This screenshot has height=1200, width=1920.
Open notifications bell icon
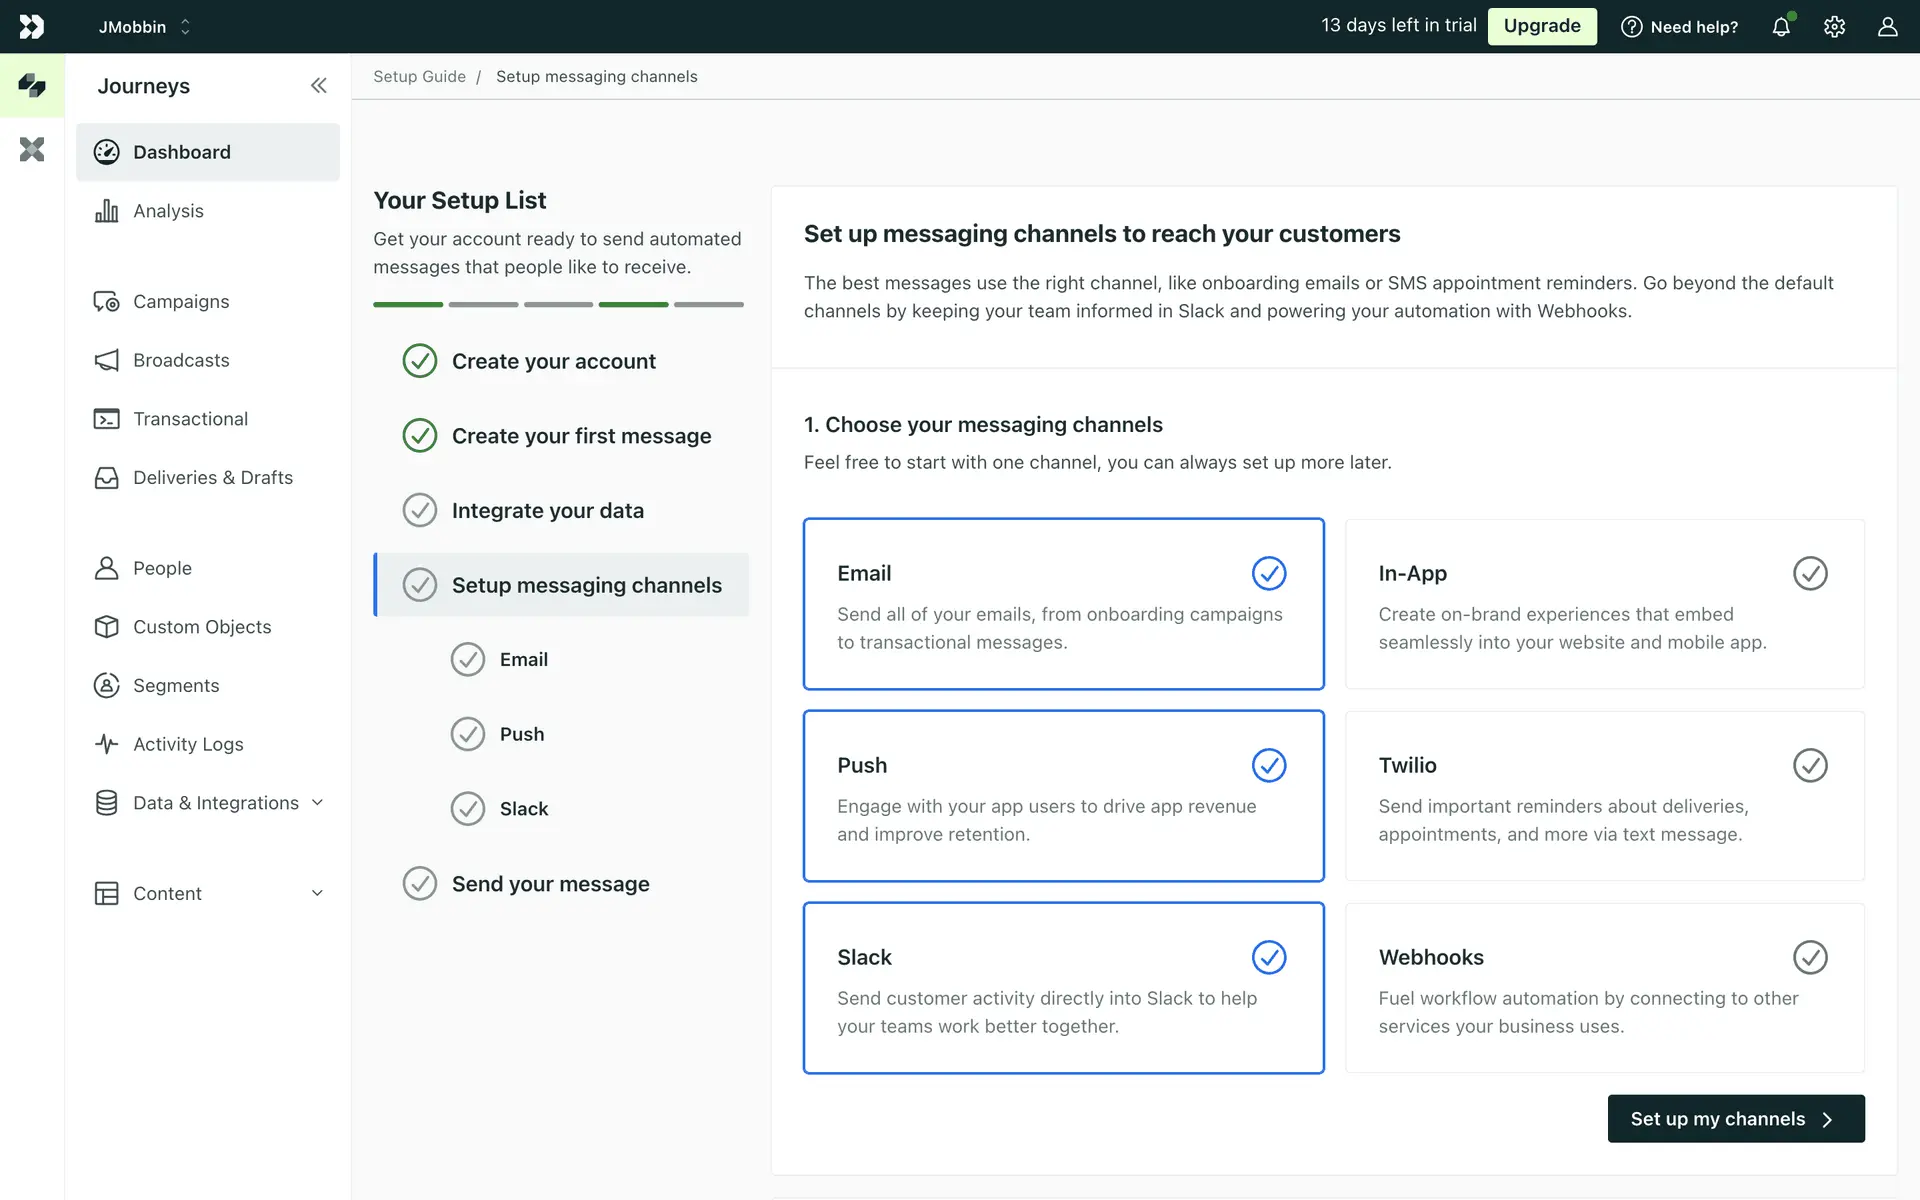tap(1781, 27)
